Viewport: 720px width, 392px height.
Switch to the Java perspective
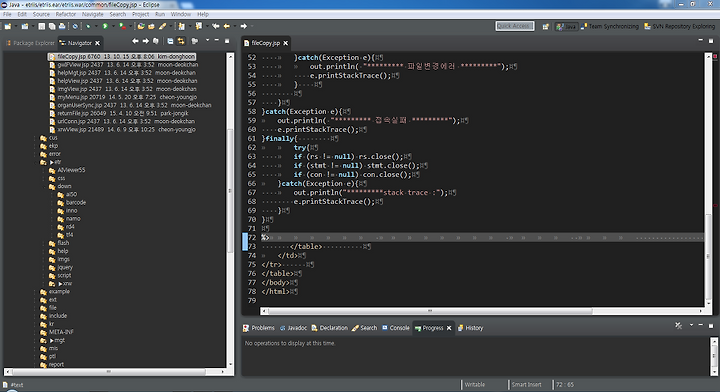pyautogui.click(x=566, y=27)
